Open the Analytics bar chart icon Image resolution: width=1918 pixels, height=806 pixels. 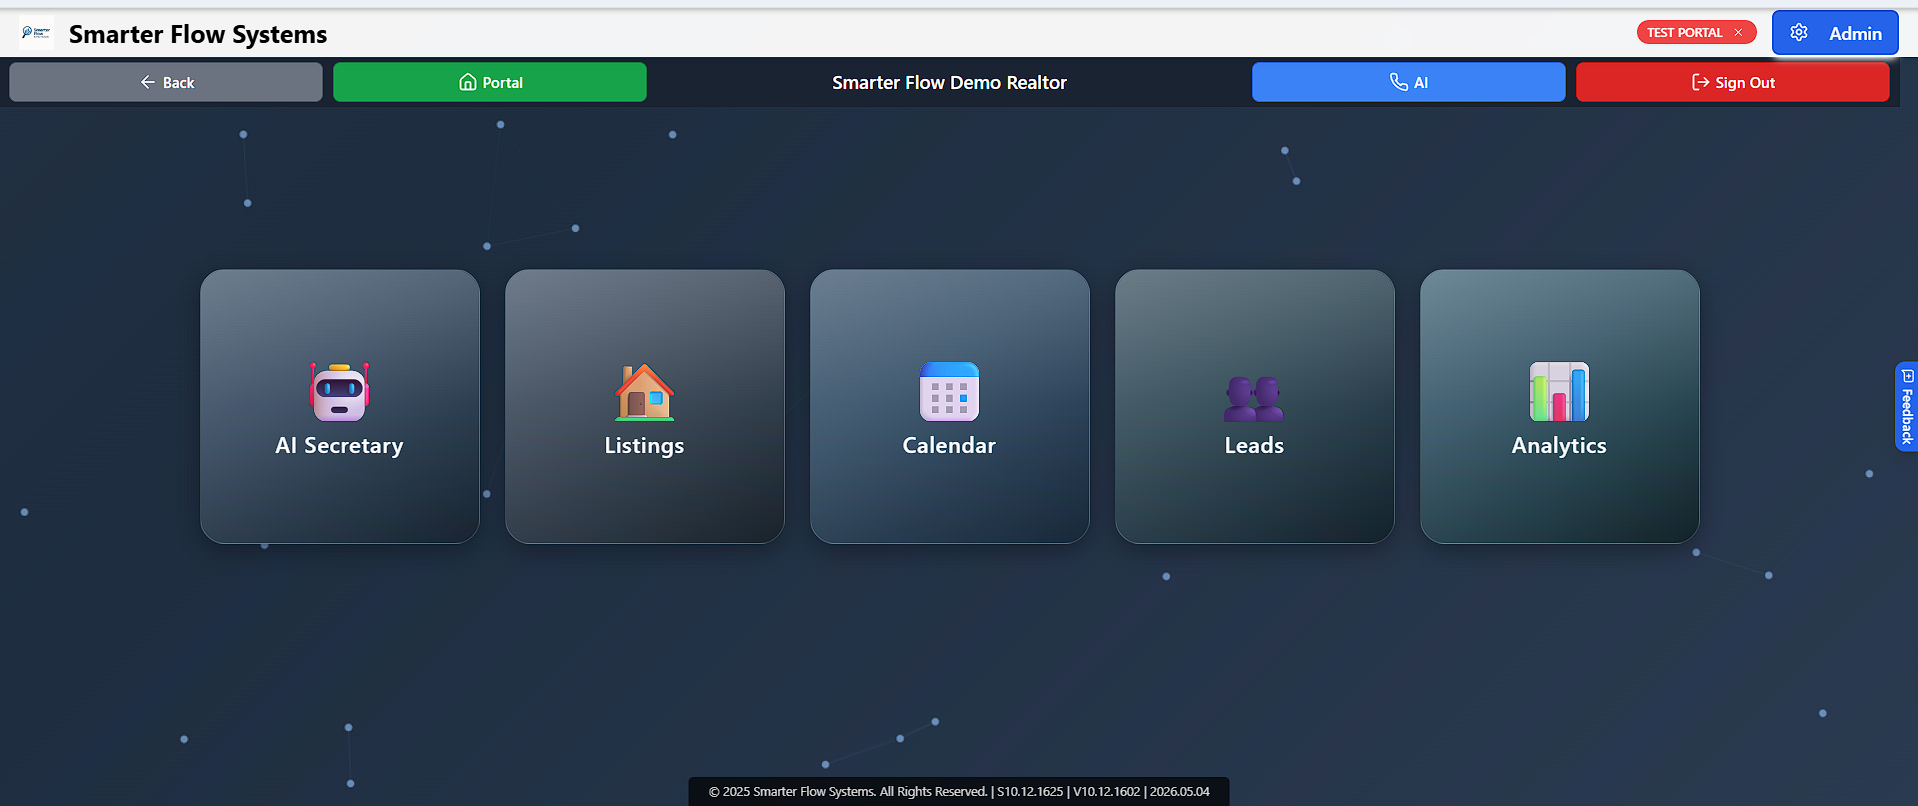[1559, 391]
